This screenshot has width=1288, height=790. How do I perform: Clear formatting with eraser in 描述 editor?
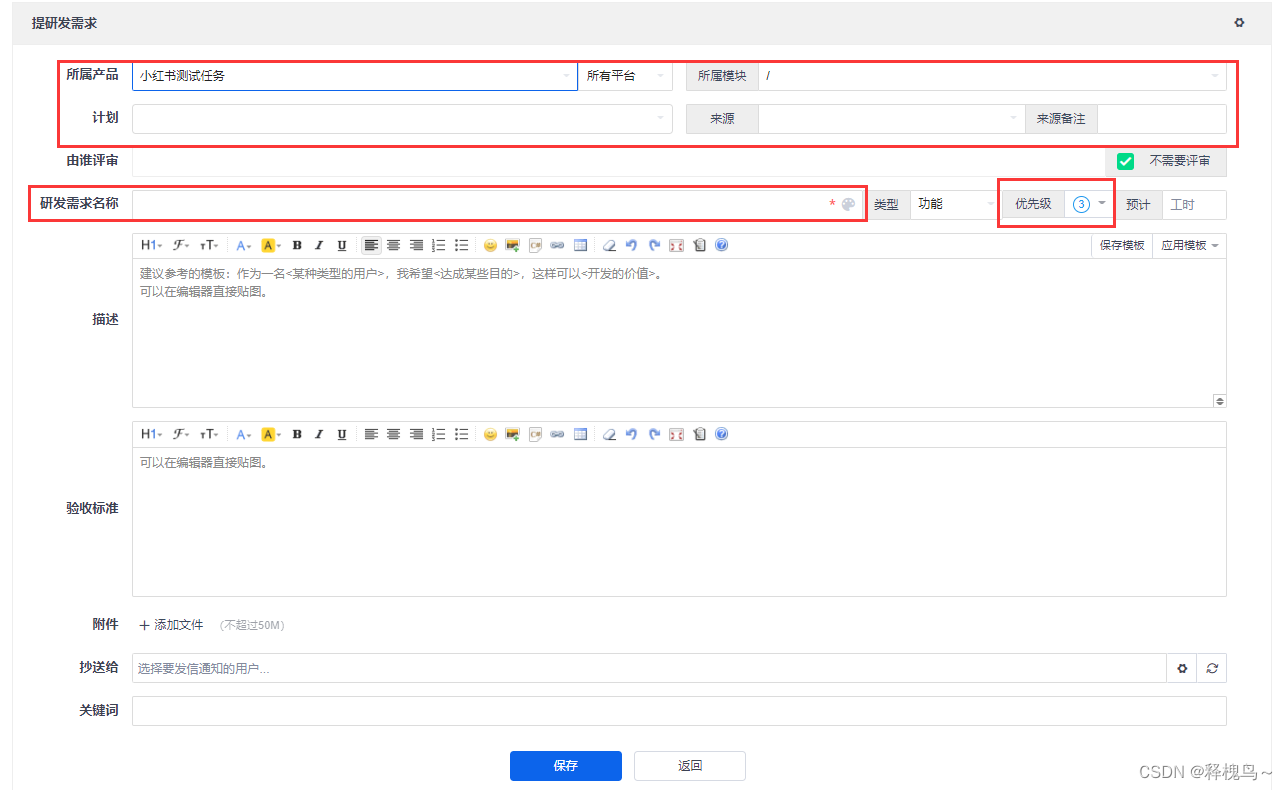tap(609, 245)
